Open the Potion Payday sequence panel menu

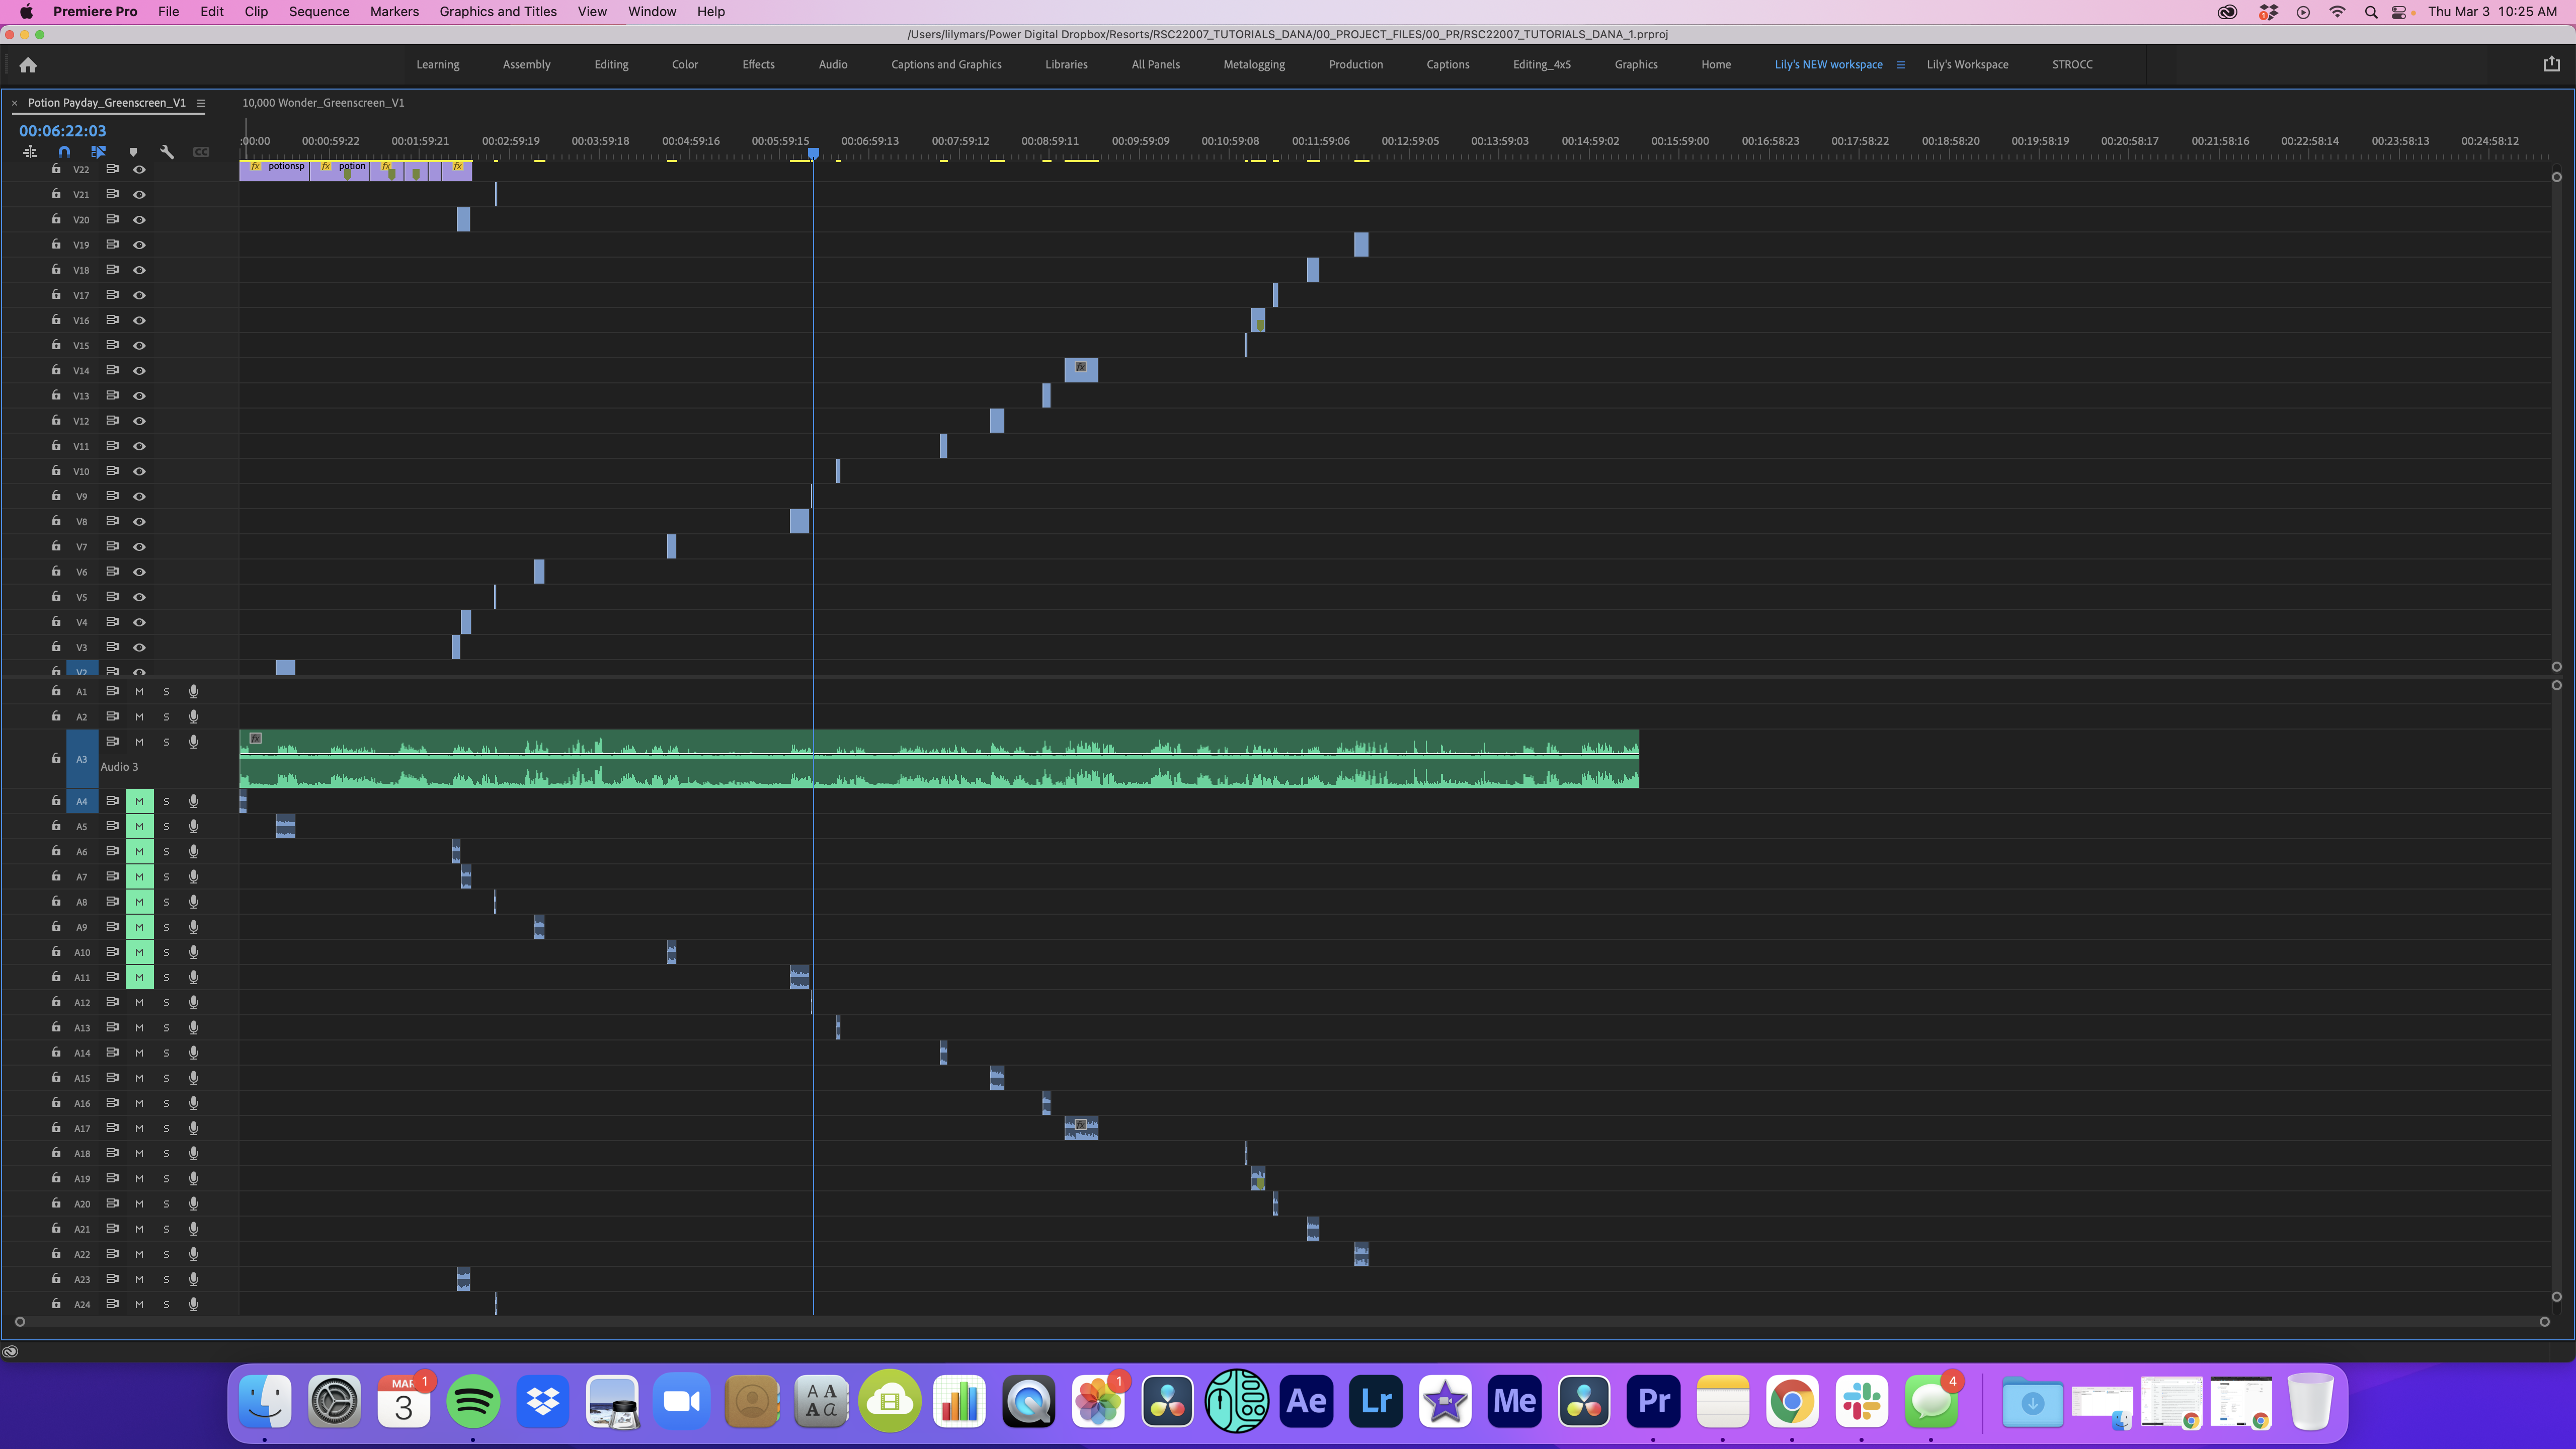tap(201, 102)
